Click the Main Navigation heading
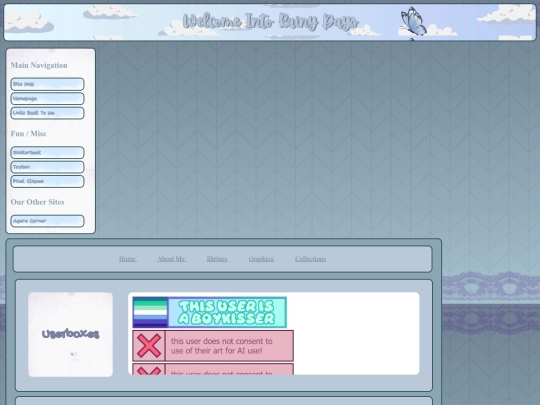This screenshot has height=405, width=540. 39,65
